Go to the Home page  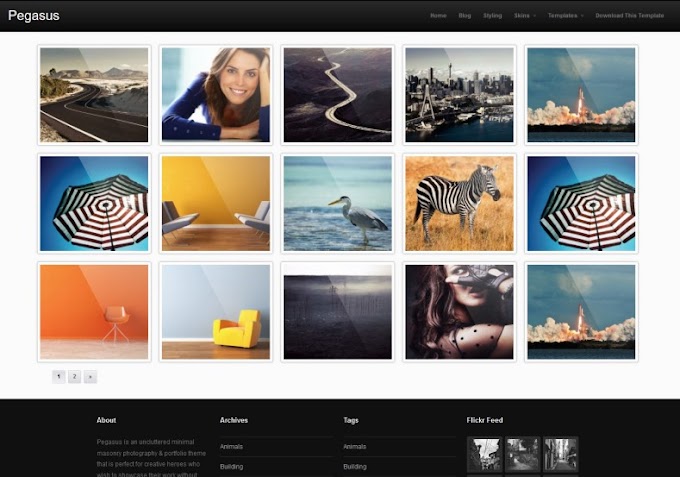[438, 16]
